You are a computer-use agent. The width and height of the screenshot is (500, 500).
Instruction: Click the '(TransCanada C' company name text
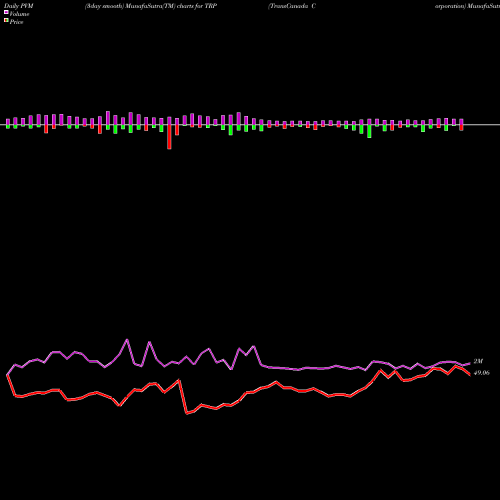[292, 6]
